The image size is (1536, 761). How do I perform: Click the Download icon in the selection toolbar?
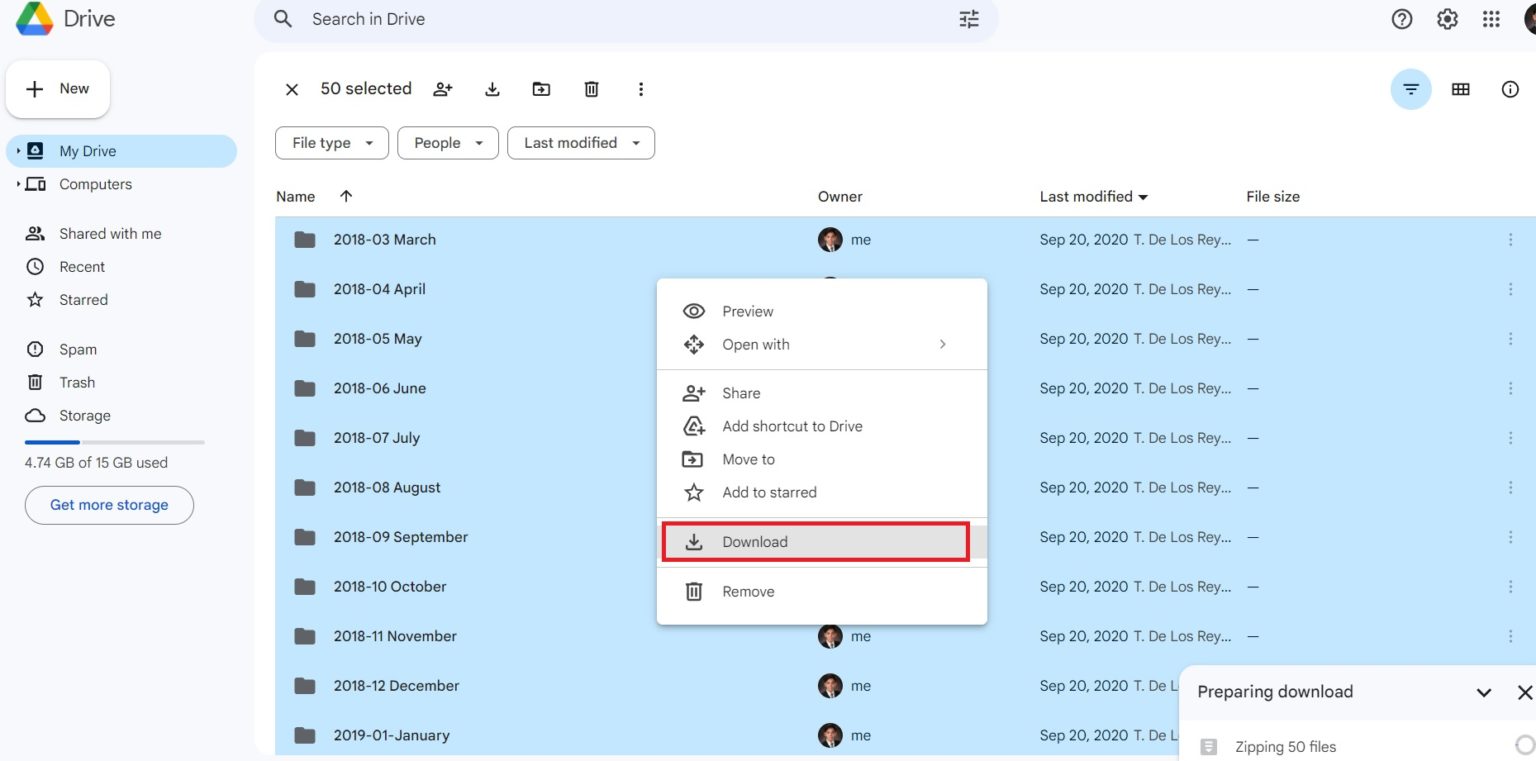(492, 89)
